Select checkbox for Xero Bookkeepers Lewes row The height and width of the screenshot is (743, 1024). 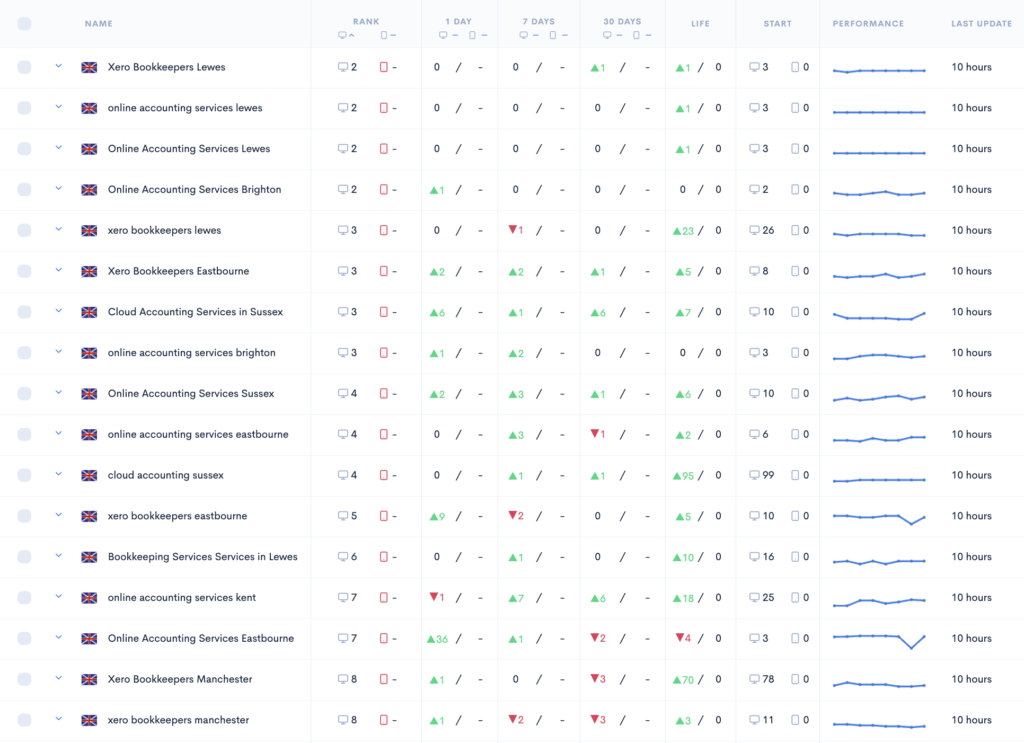coord(24,67)
